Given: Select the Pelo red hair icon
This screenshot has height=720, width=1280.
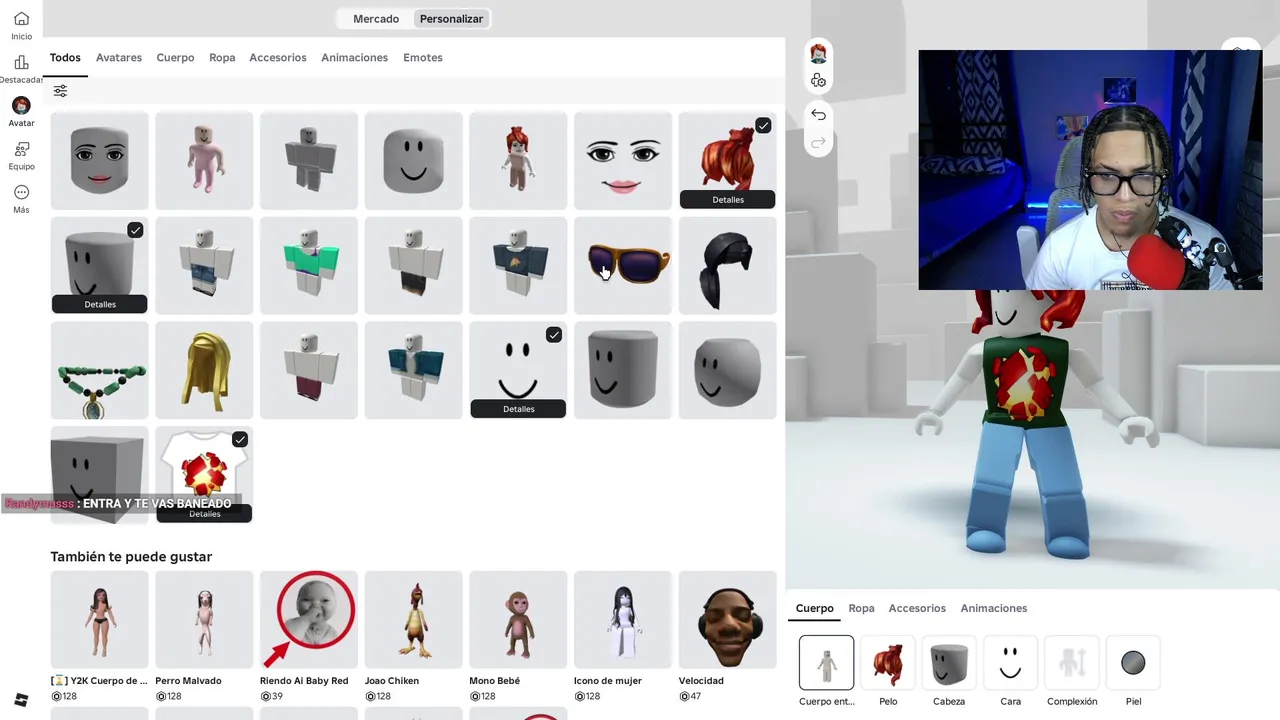Looking at the screenshot, I should (x=888, y=663).
